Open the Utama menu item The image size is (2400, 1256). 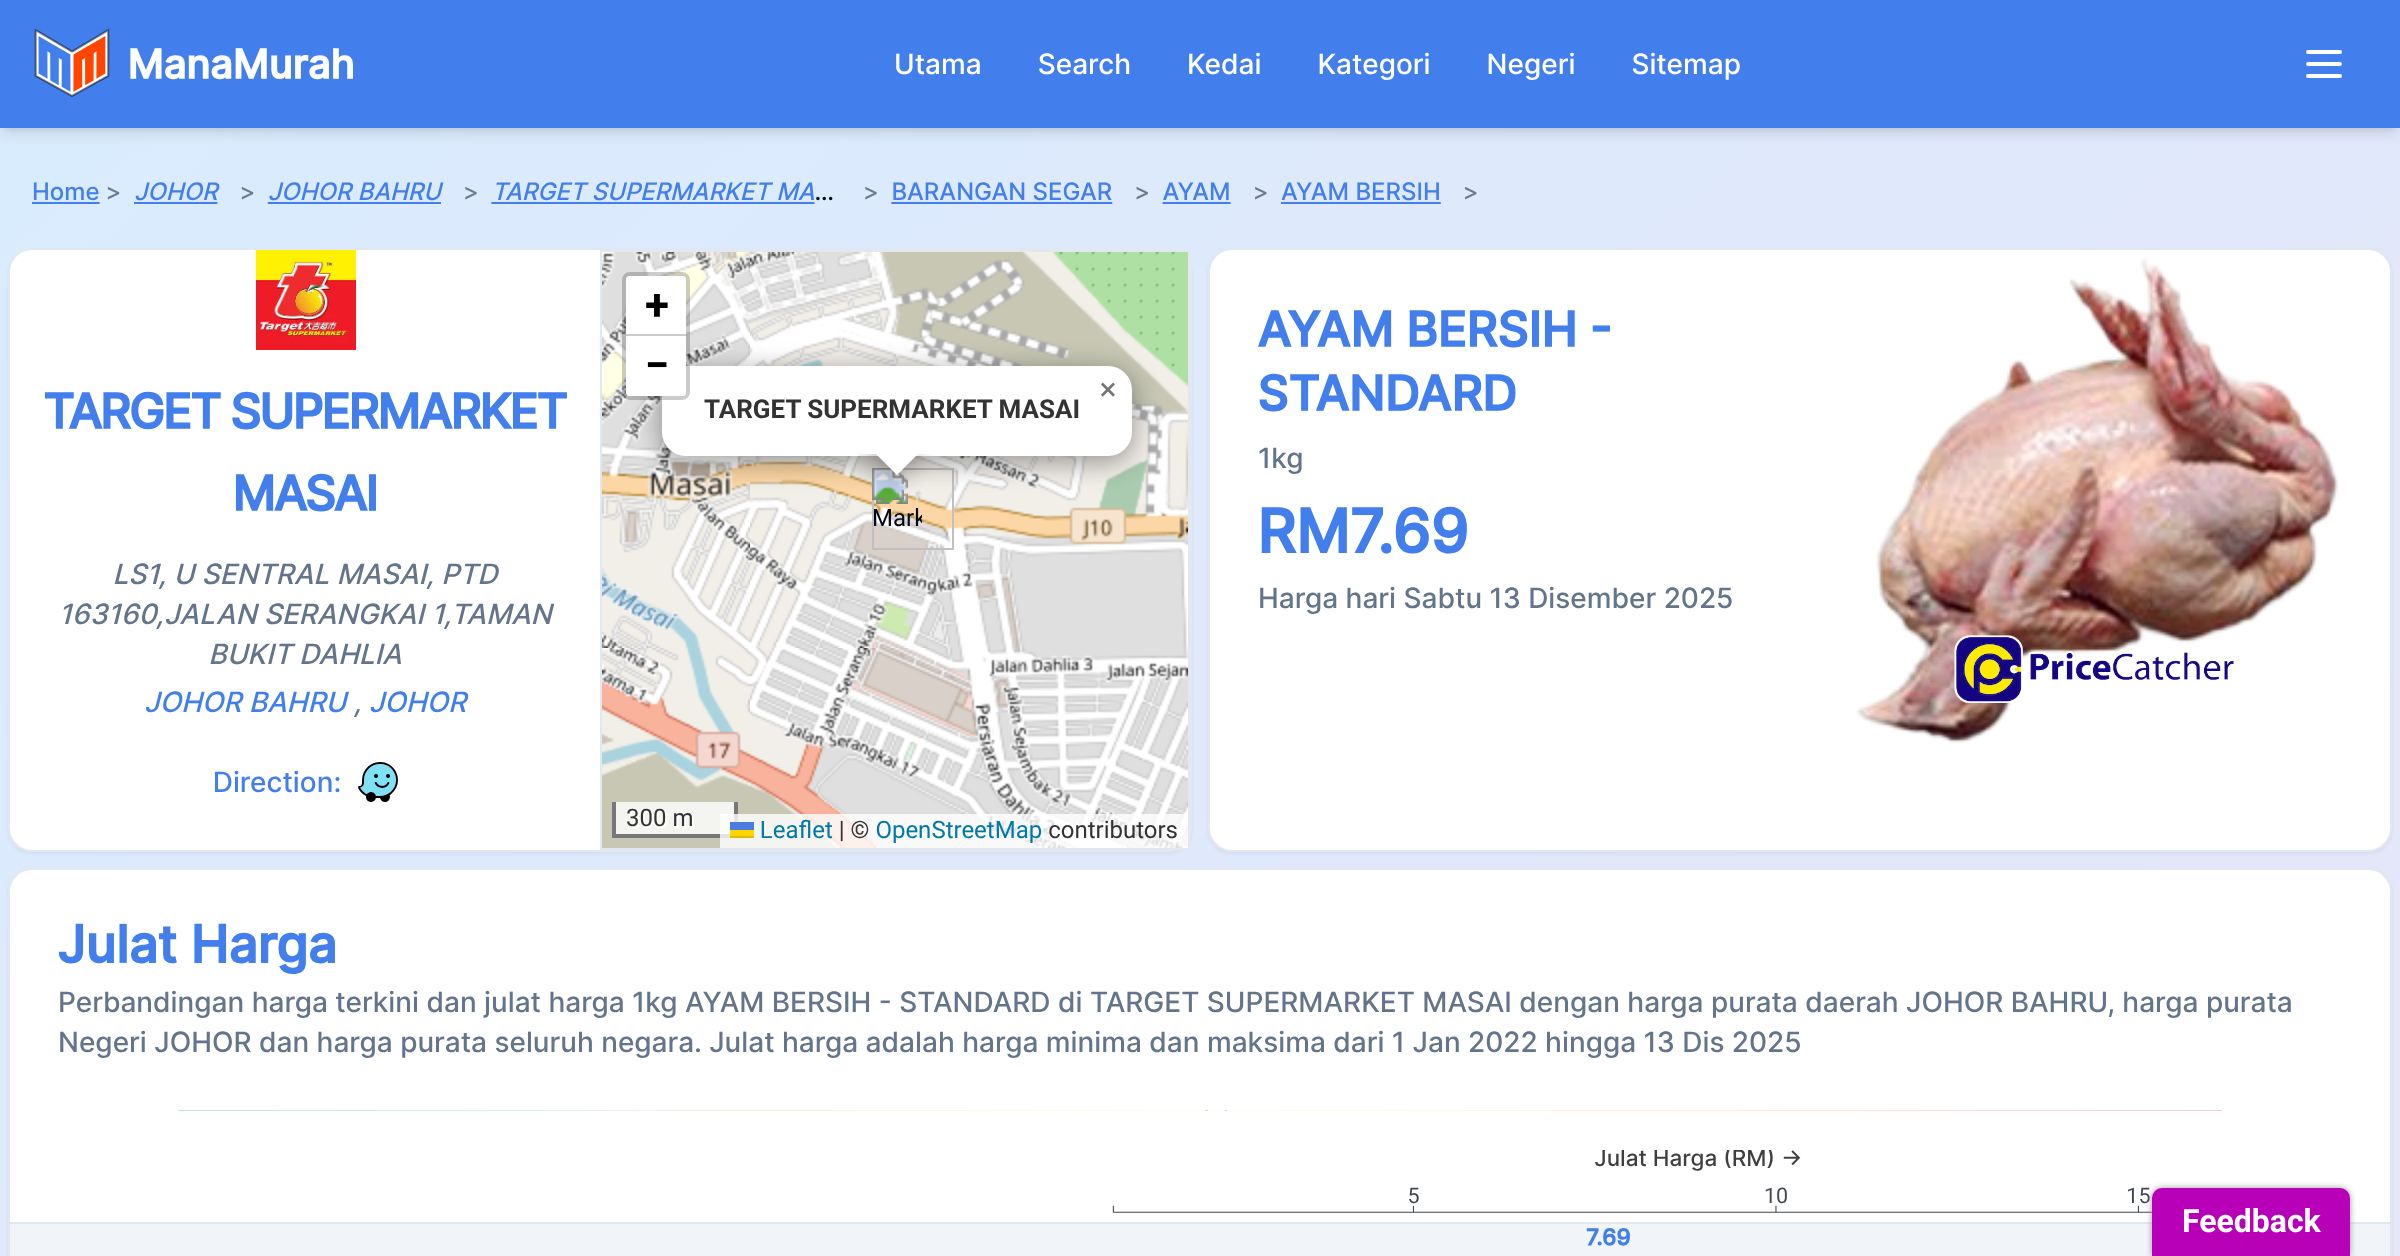(x=937, y=64)
